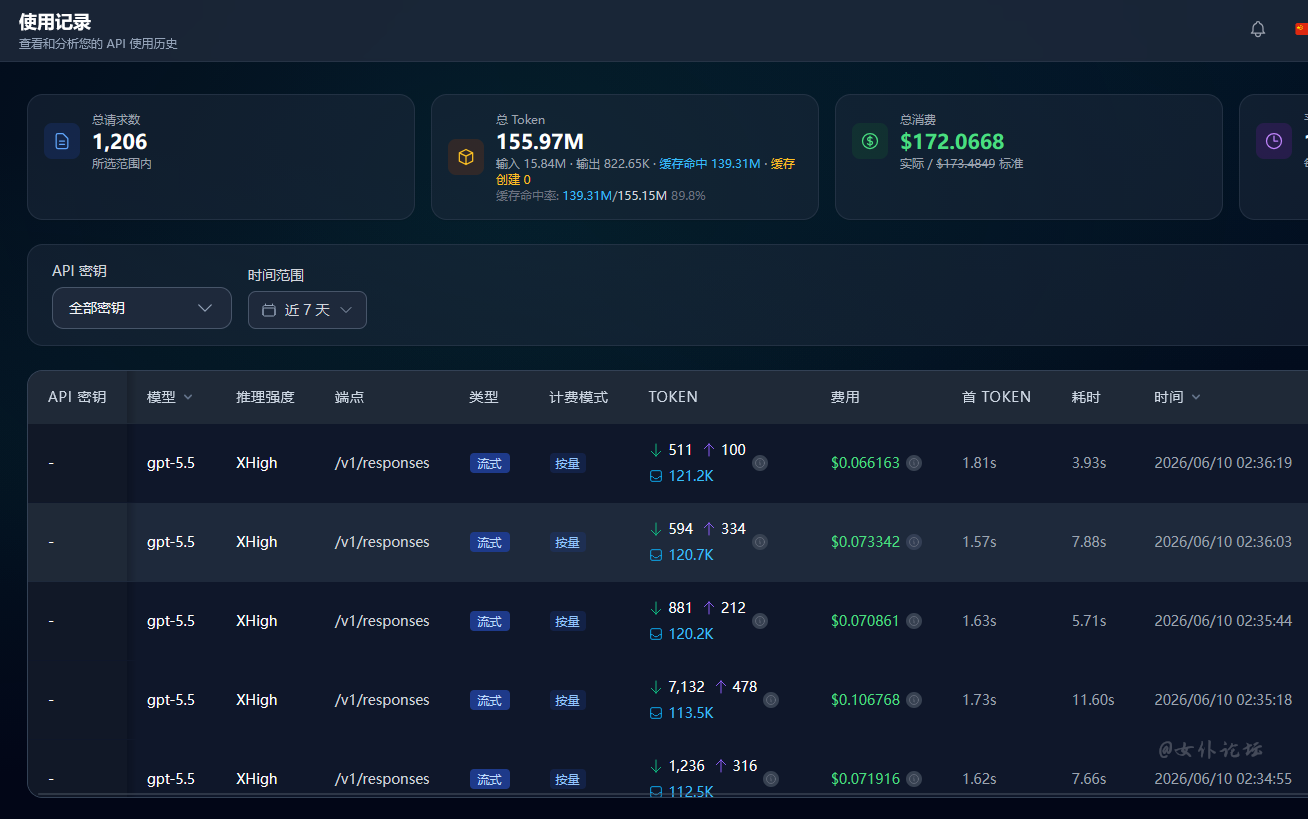Screen dimensions: 1308x819
Task: Click the output arrow icon beside 478
Action: (x=720, y=687)
